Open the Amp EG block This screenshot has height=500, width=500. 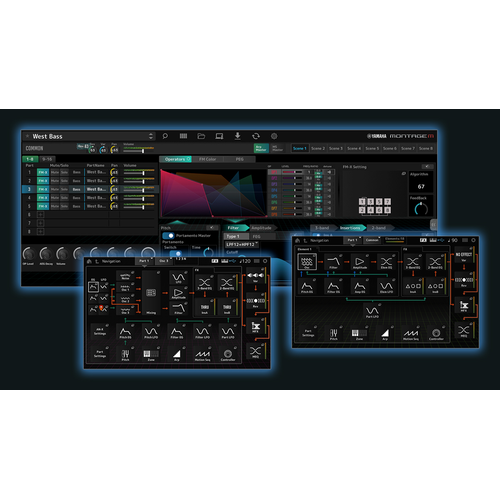coord(359,287)
